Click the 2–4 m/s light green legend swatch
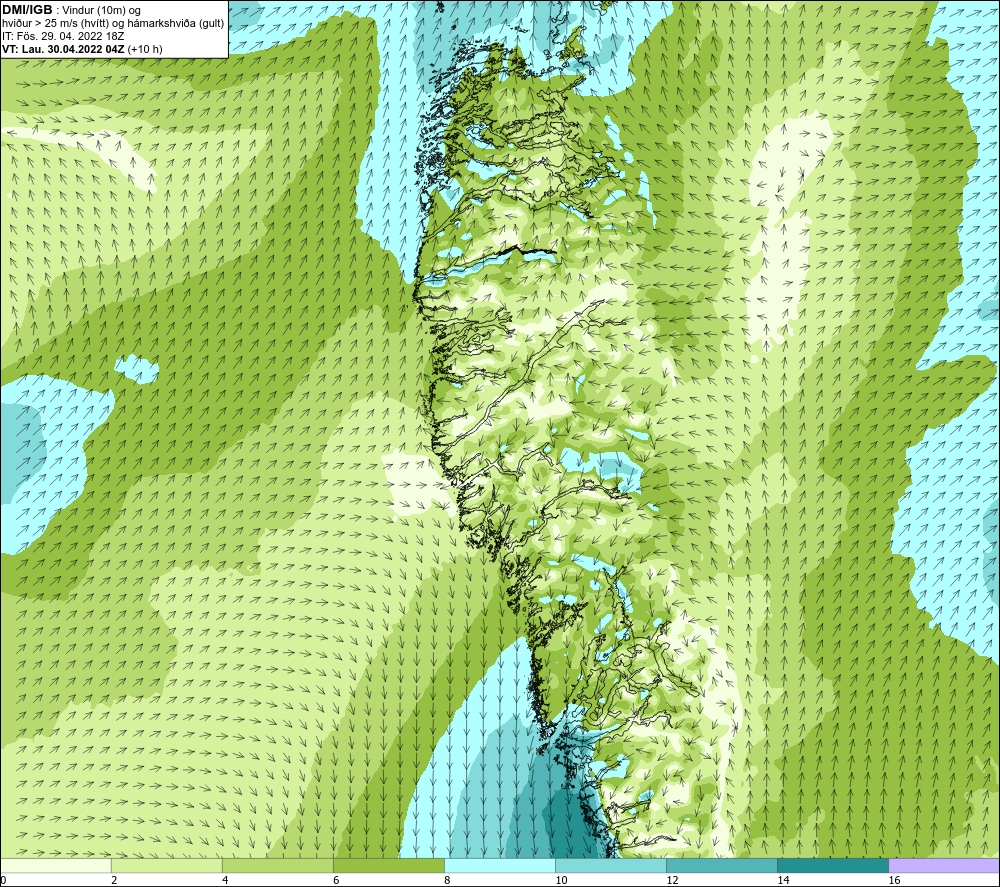Screen dimensions: 1000x887 click(167, 865)
